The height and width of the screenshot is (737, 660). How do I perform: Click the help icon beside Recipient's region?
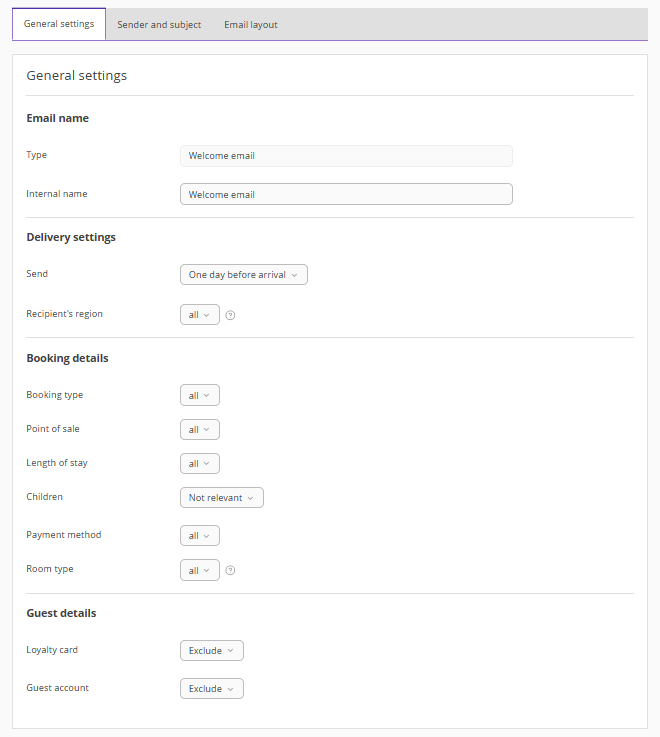[230, 315]
